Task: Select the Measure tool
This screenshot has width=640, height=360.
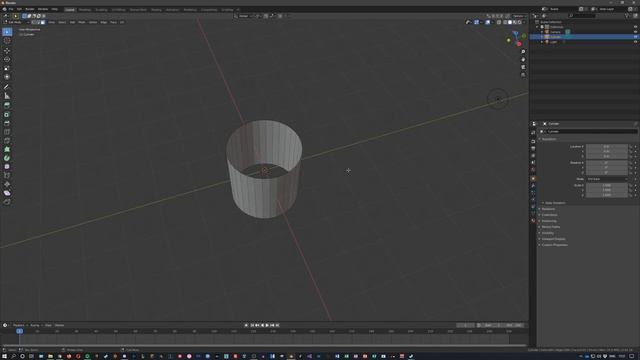Action: (x=7, y=96)
